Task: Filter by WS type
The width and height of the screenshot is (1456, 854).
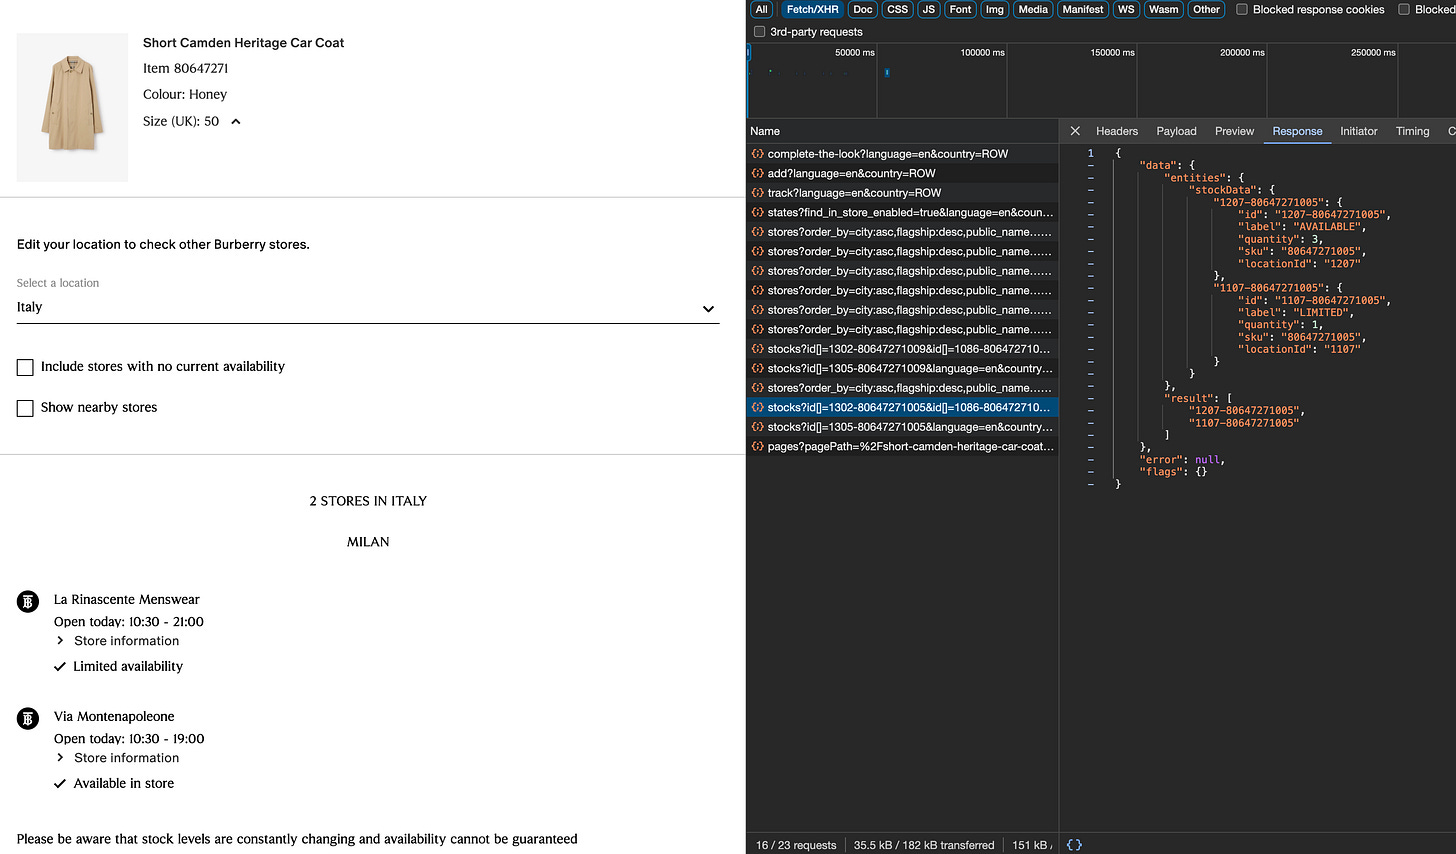Action: 1126,9
